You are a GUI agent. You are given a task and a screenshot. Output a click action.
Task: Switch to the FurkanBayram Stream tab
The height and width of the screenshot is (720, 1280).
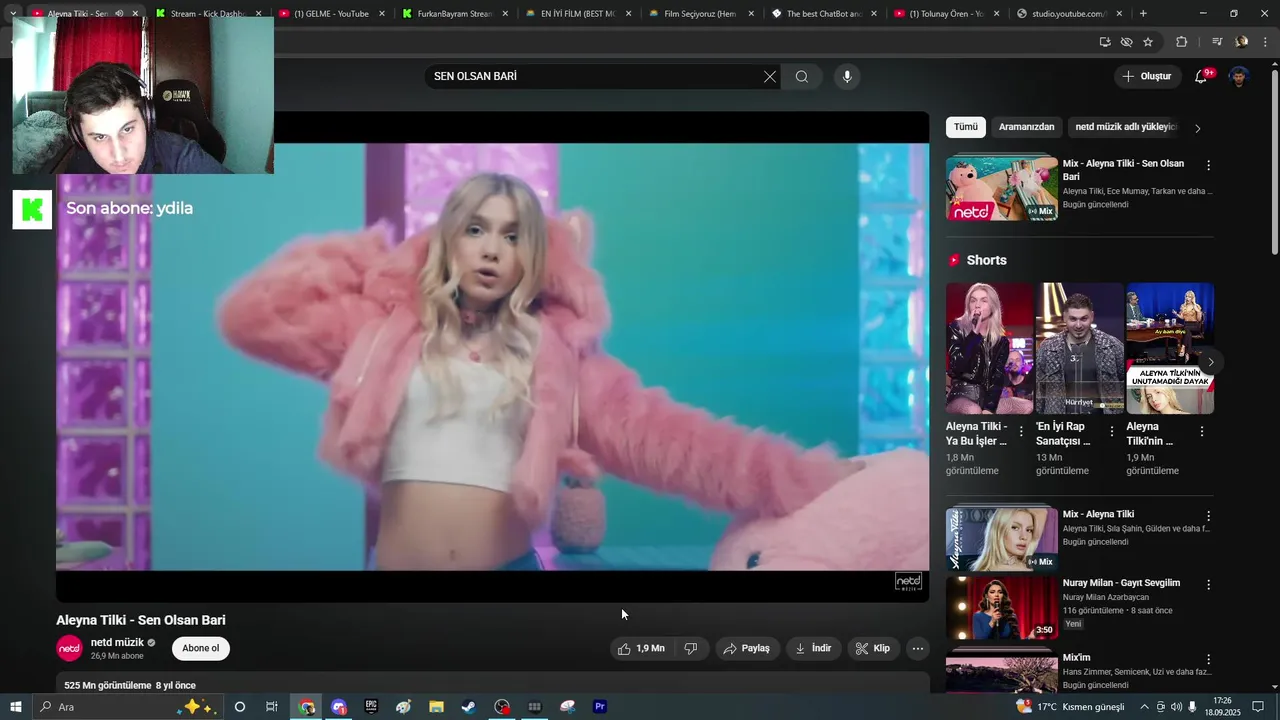pos(453,14)
